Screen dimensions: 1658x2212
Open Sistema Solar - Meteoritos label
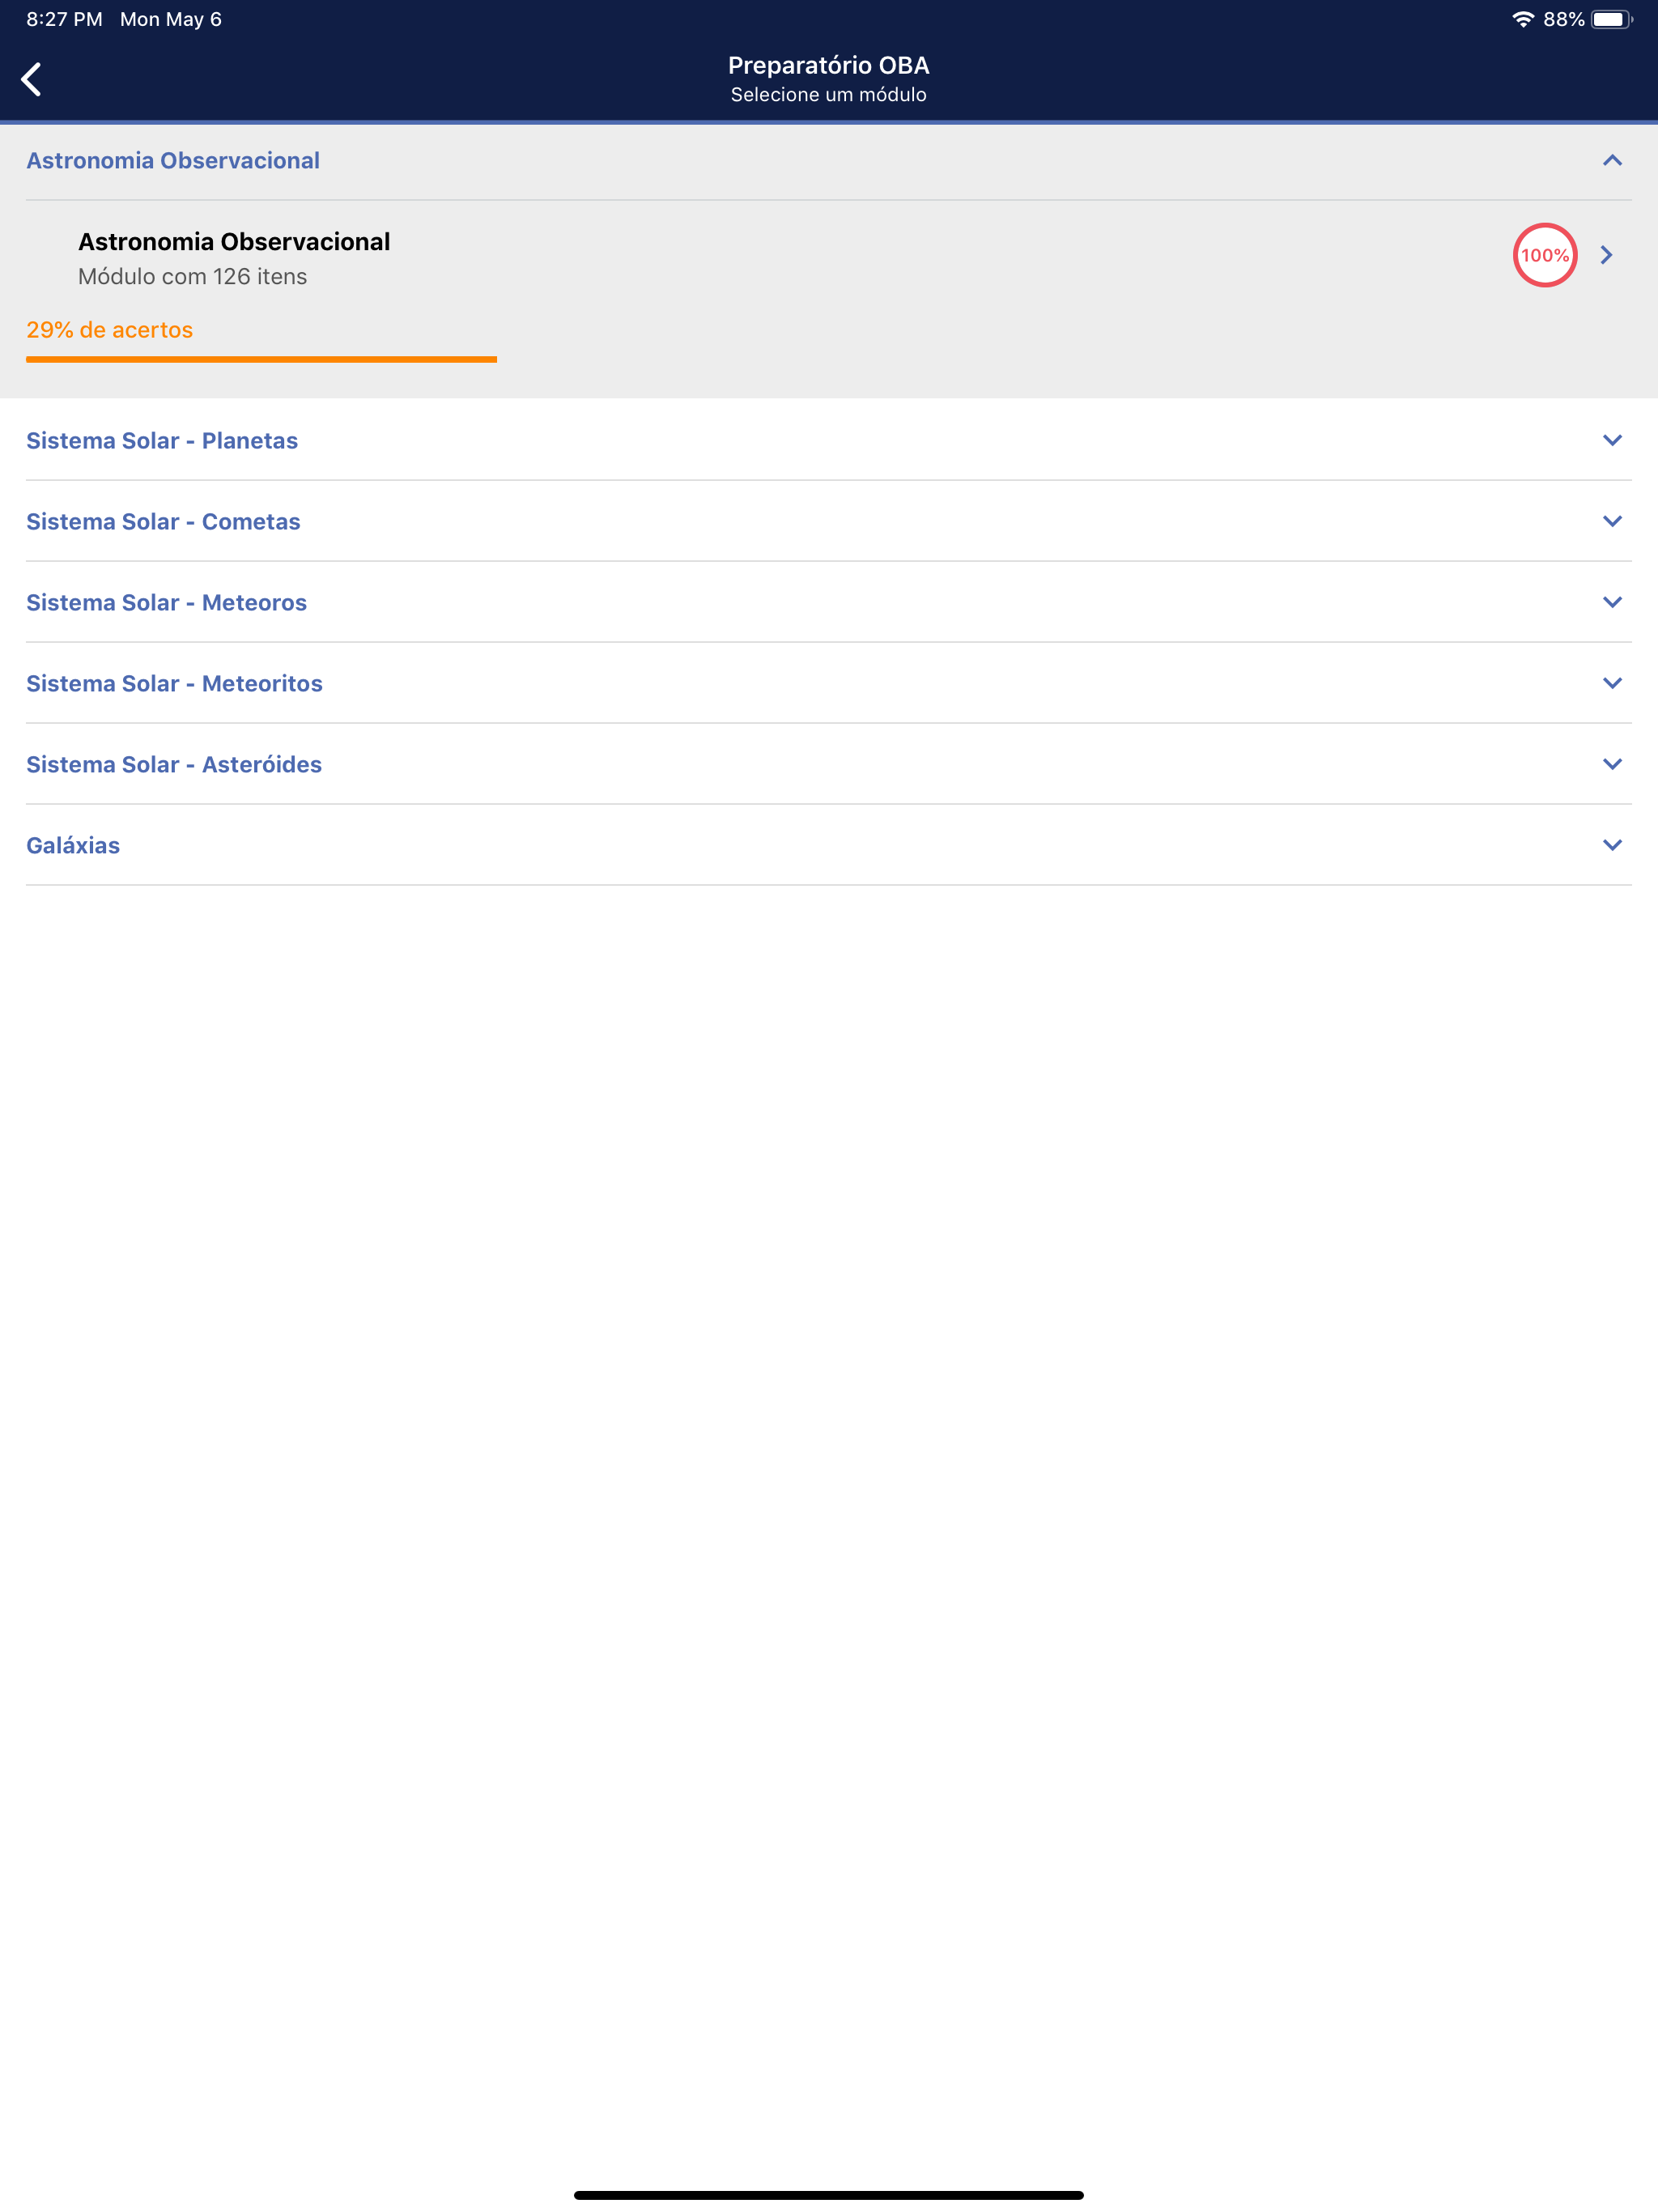pos(174,683)
